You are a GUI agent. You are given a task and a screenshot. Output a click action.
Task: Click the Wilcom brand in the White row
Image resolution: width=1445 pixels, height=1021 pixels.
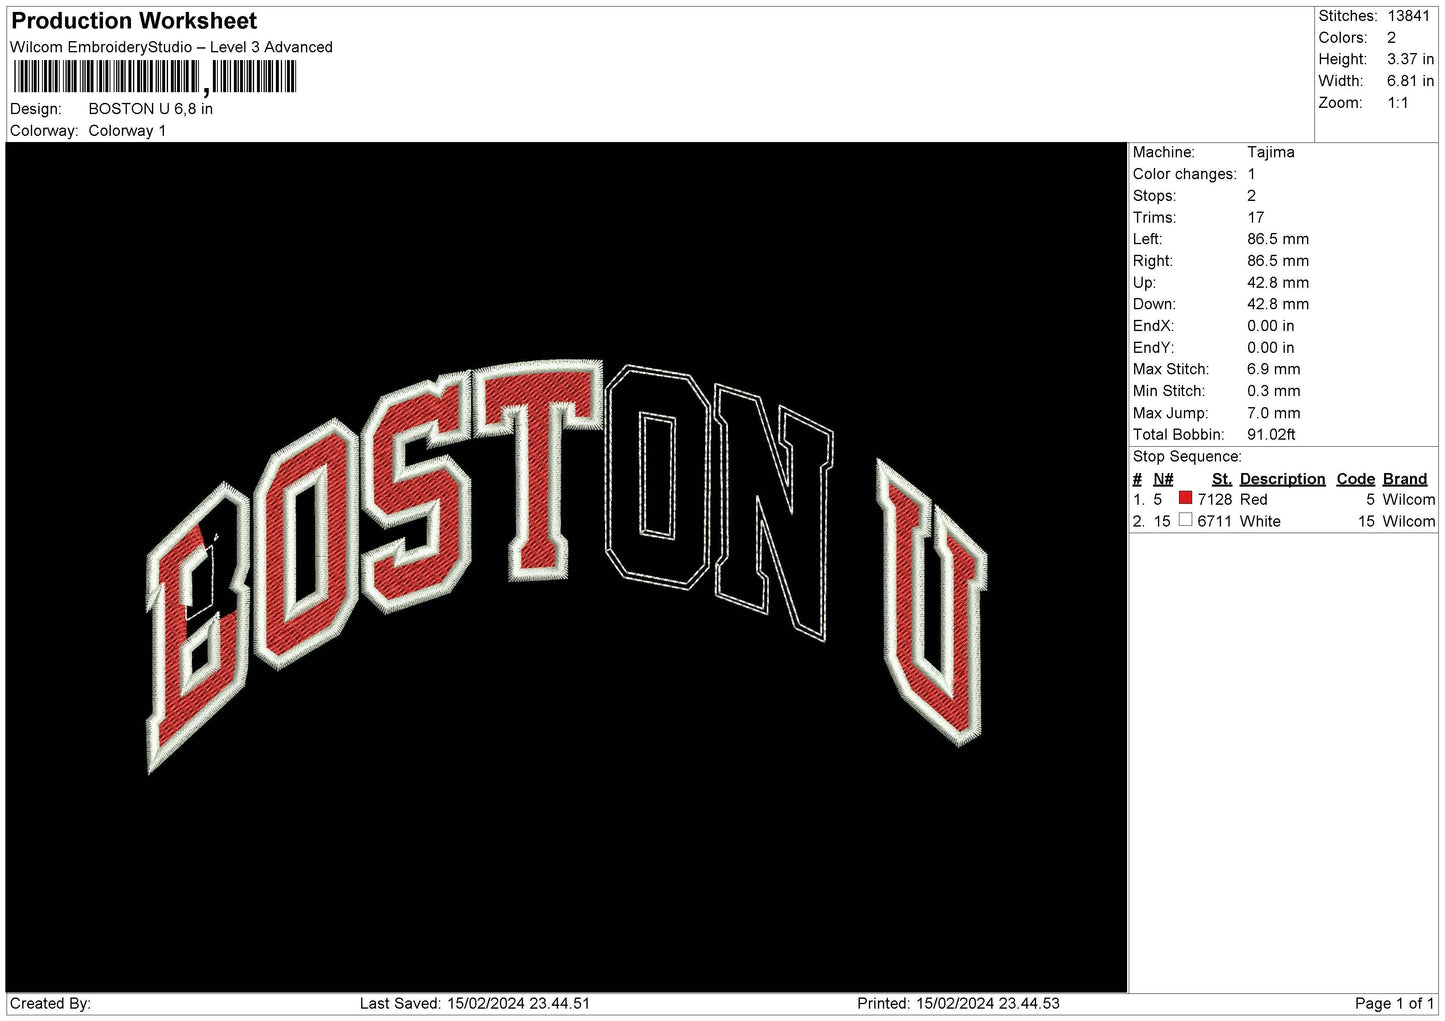[1409, 521]
